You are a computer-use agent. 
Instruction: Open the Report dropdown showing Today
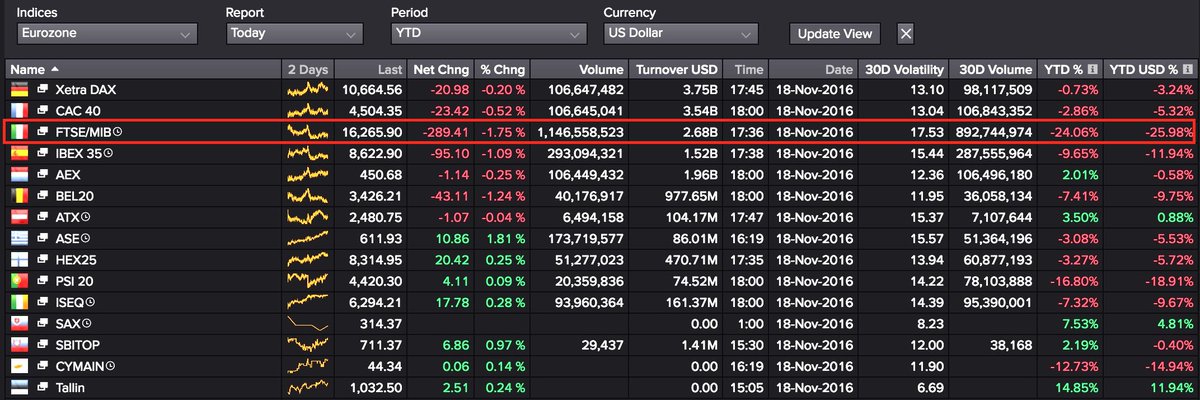click(x=294, y=33)
